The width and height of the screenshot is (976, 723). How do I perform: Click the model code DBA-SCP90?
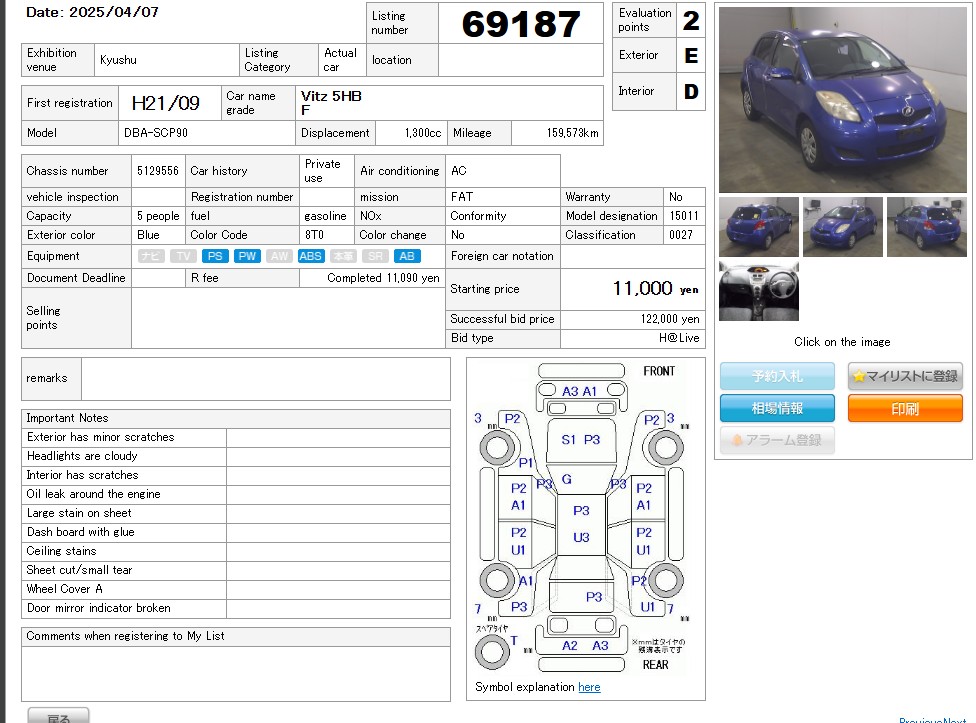click(156, 133)
